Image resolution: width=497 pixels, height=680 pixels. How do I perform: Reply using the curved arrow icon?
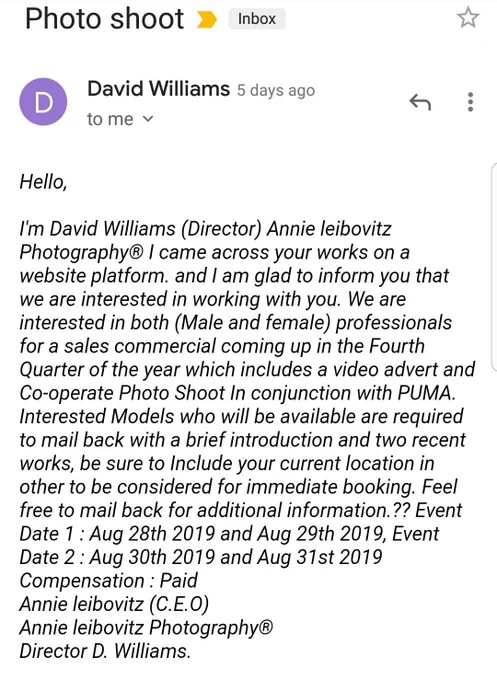coord(420,102)
